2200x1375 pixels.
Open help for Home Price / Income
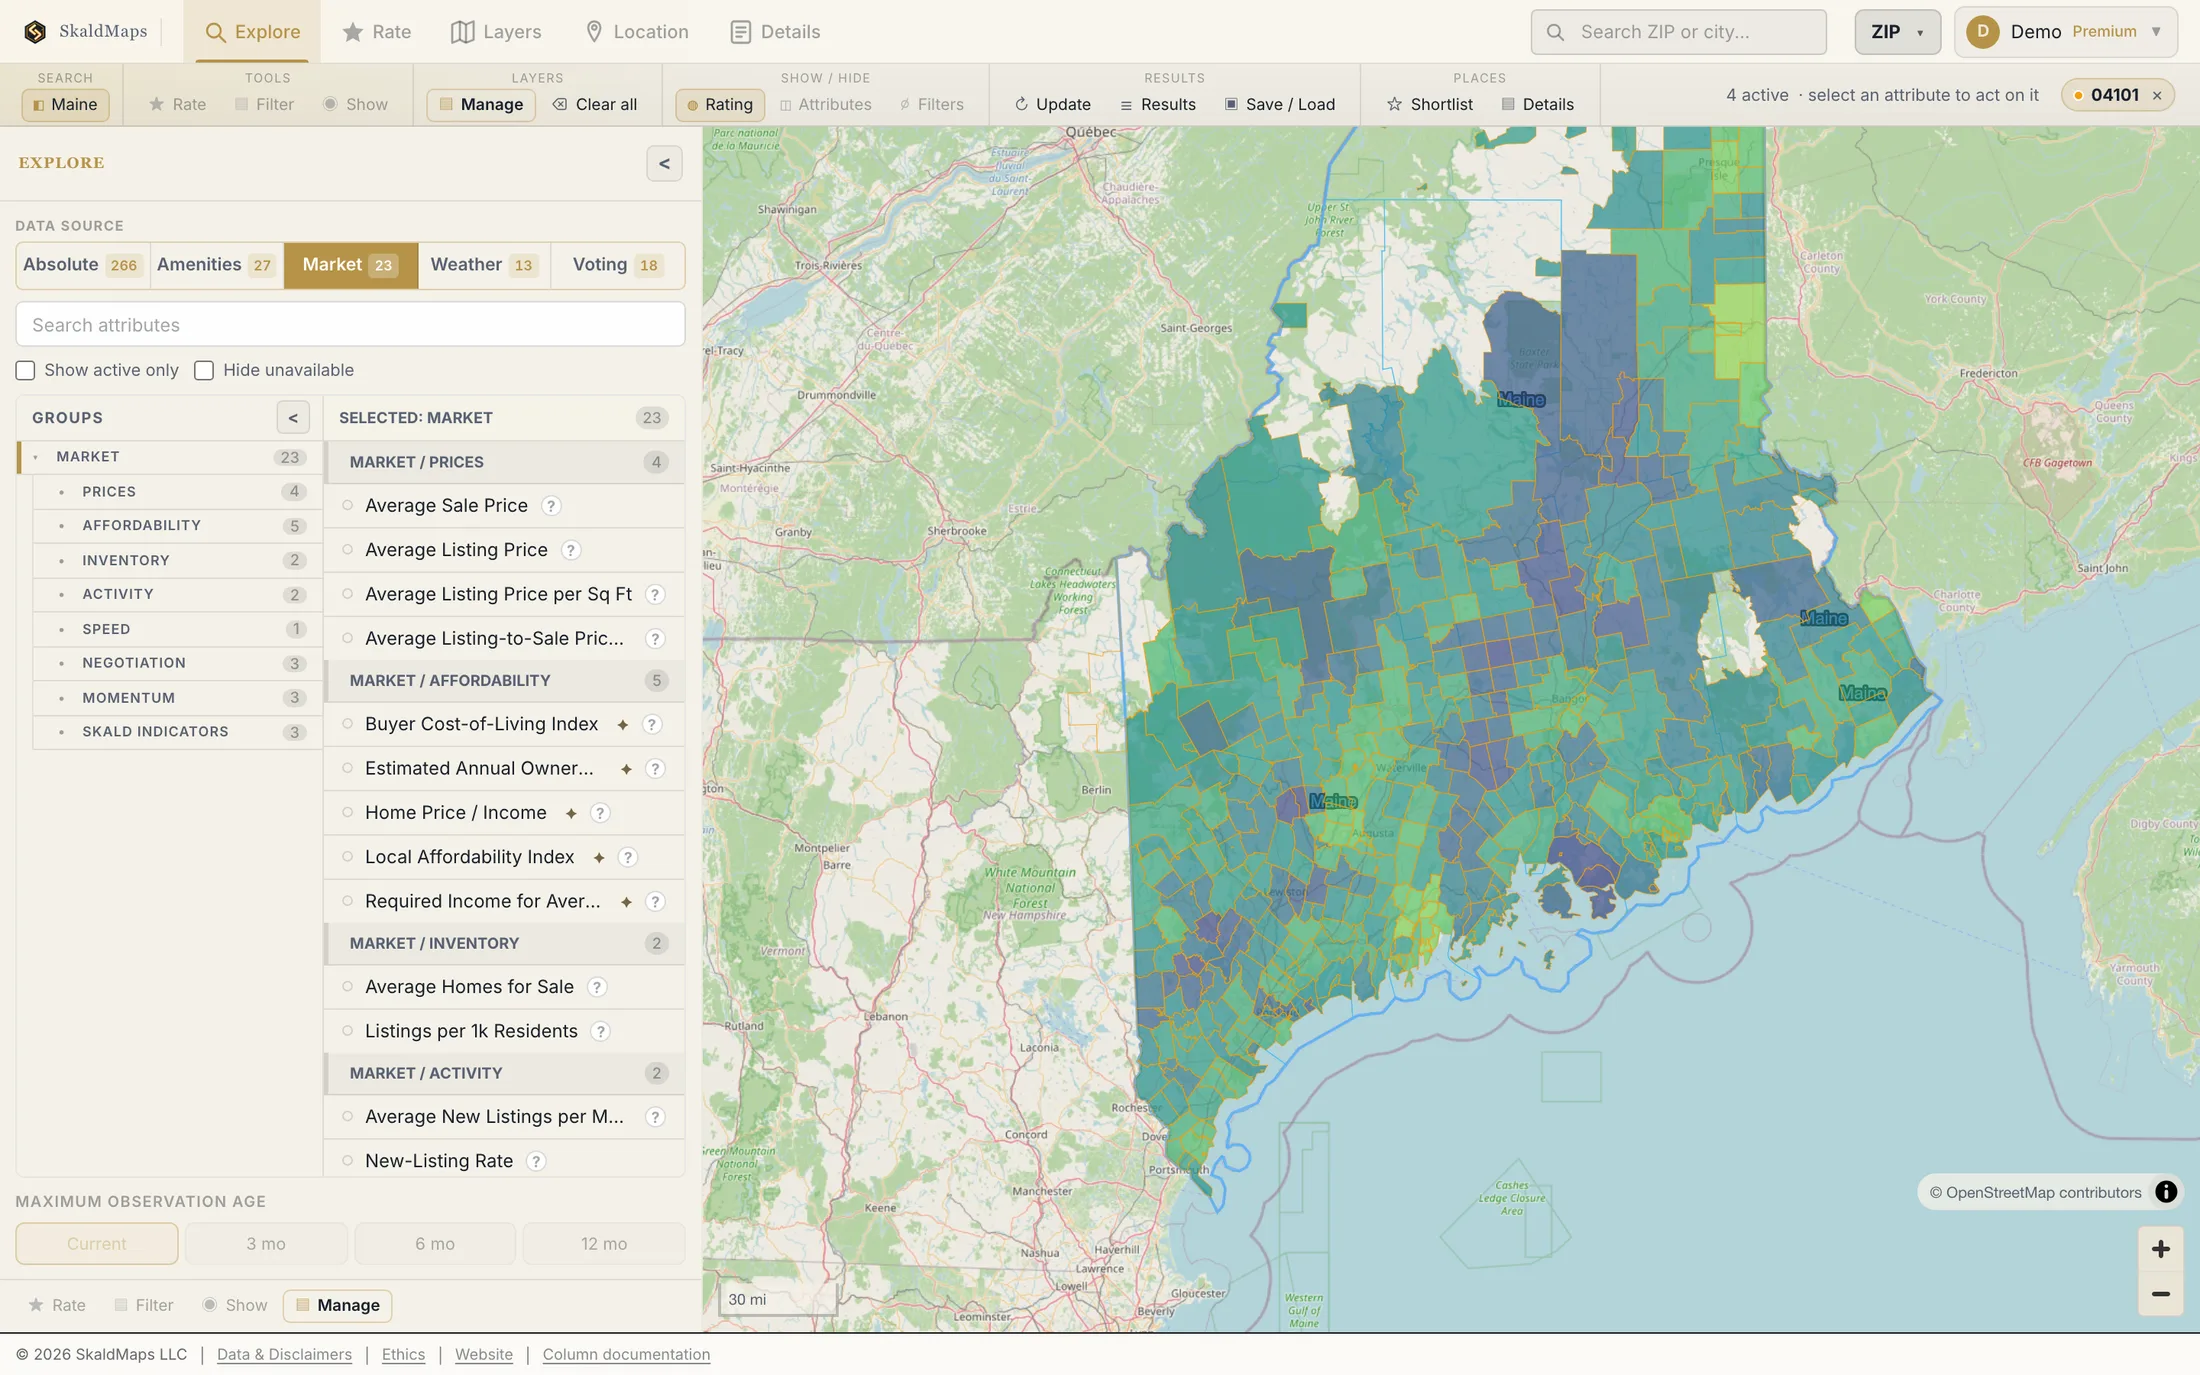[600, 813]
